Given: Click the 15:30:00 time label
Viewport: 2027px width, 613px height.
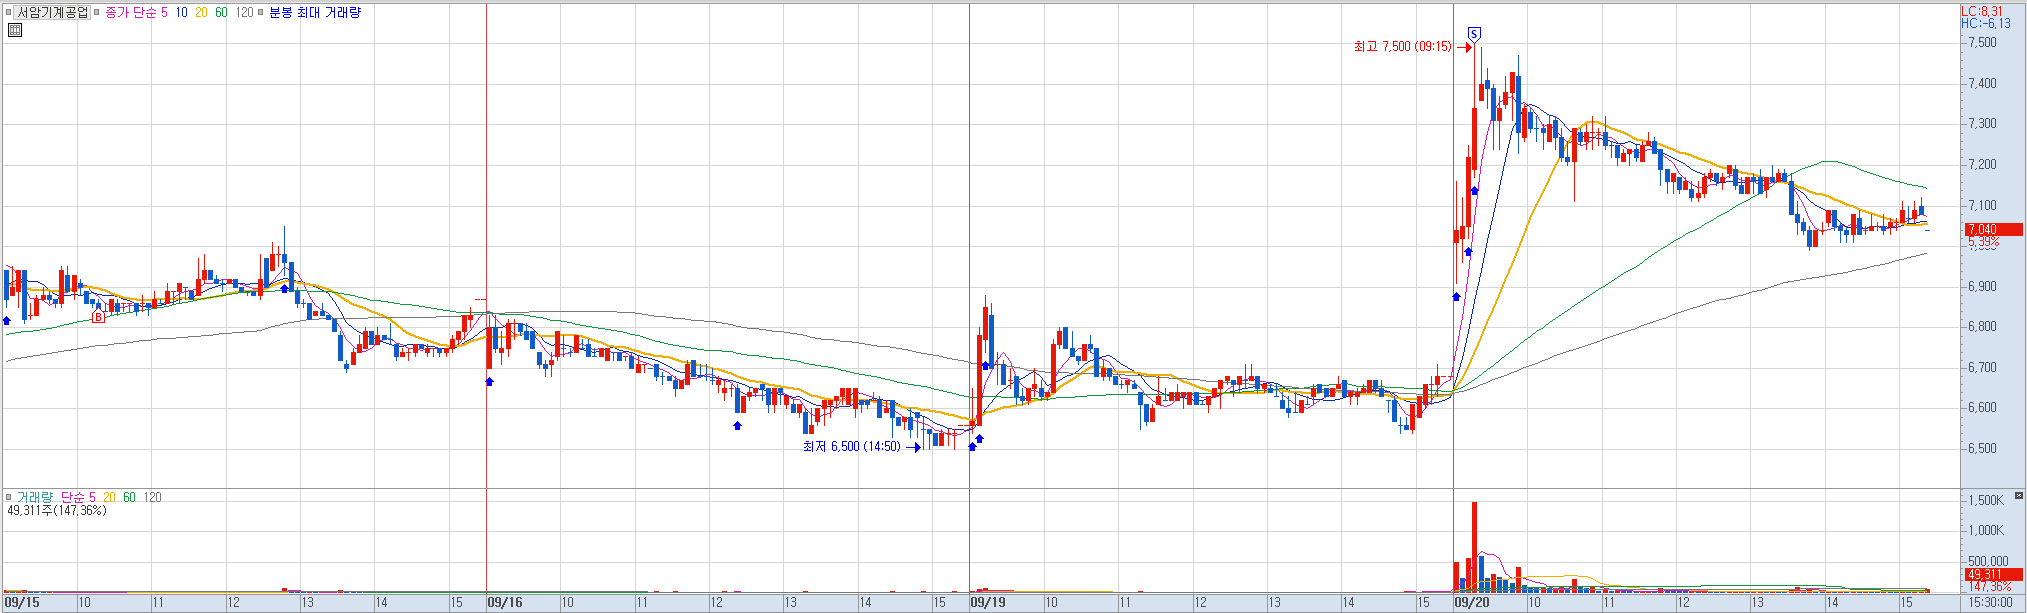Looking at the screenshot, I should [x=1990, y=603].
